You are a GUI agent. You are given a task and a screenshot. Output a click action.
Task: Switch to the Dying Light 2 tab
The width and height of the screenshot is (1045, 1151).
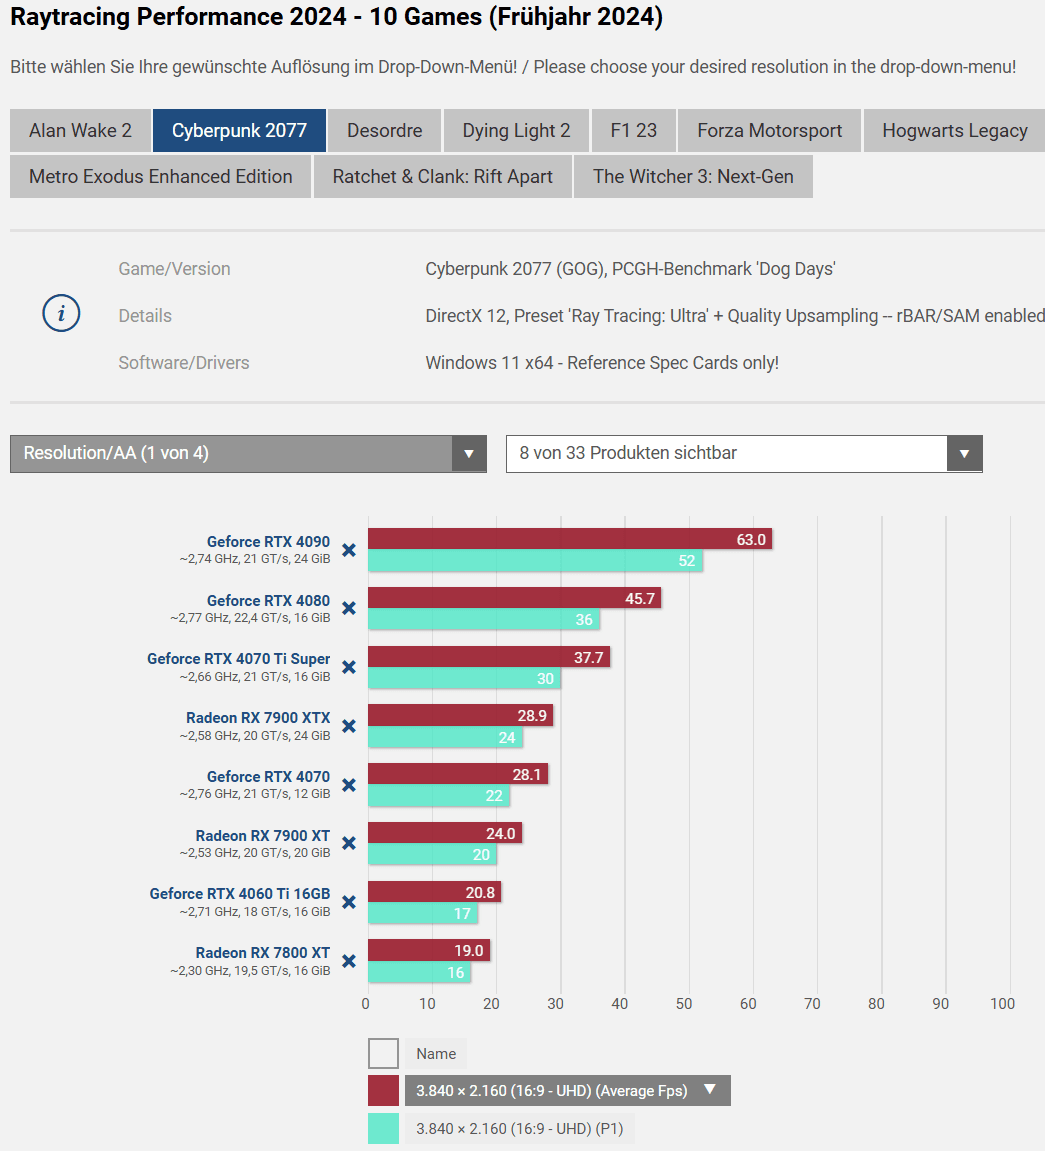(516, 131)
